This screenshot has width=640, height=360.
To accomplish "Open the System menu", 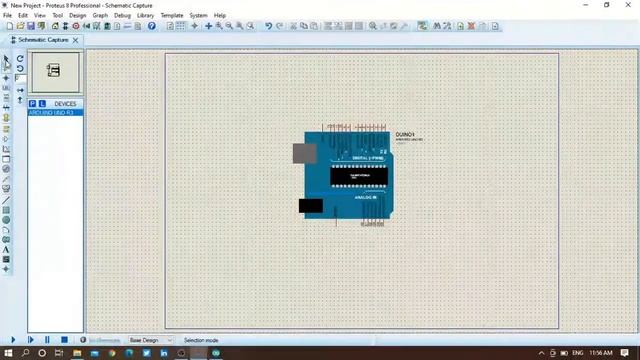I will pos(198,16).
